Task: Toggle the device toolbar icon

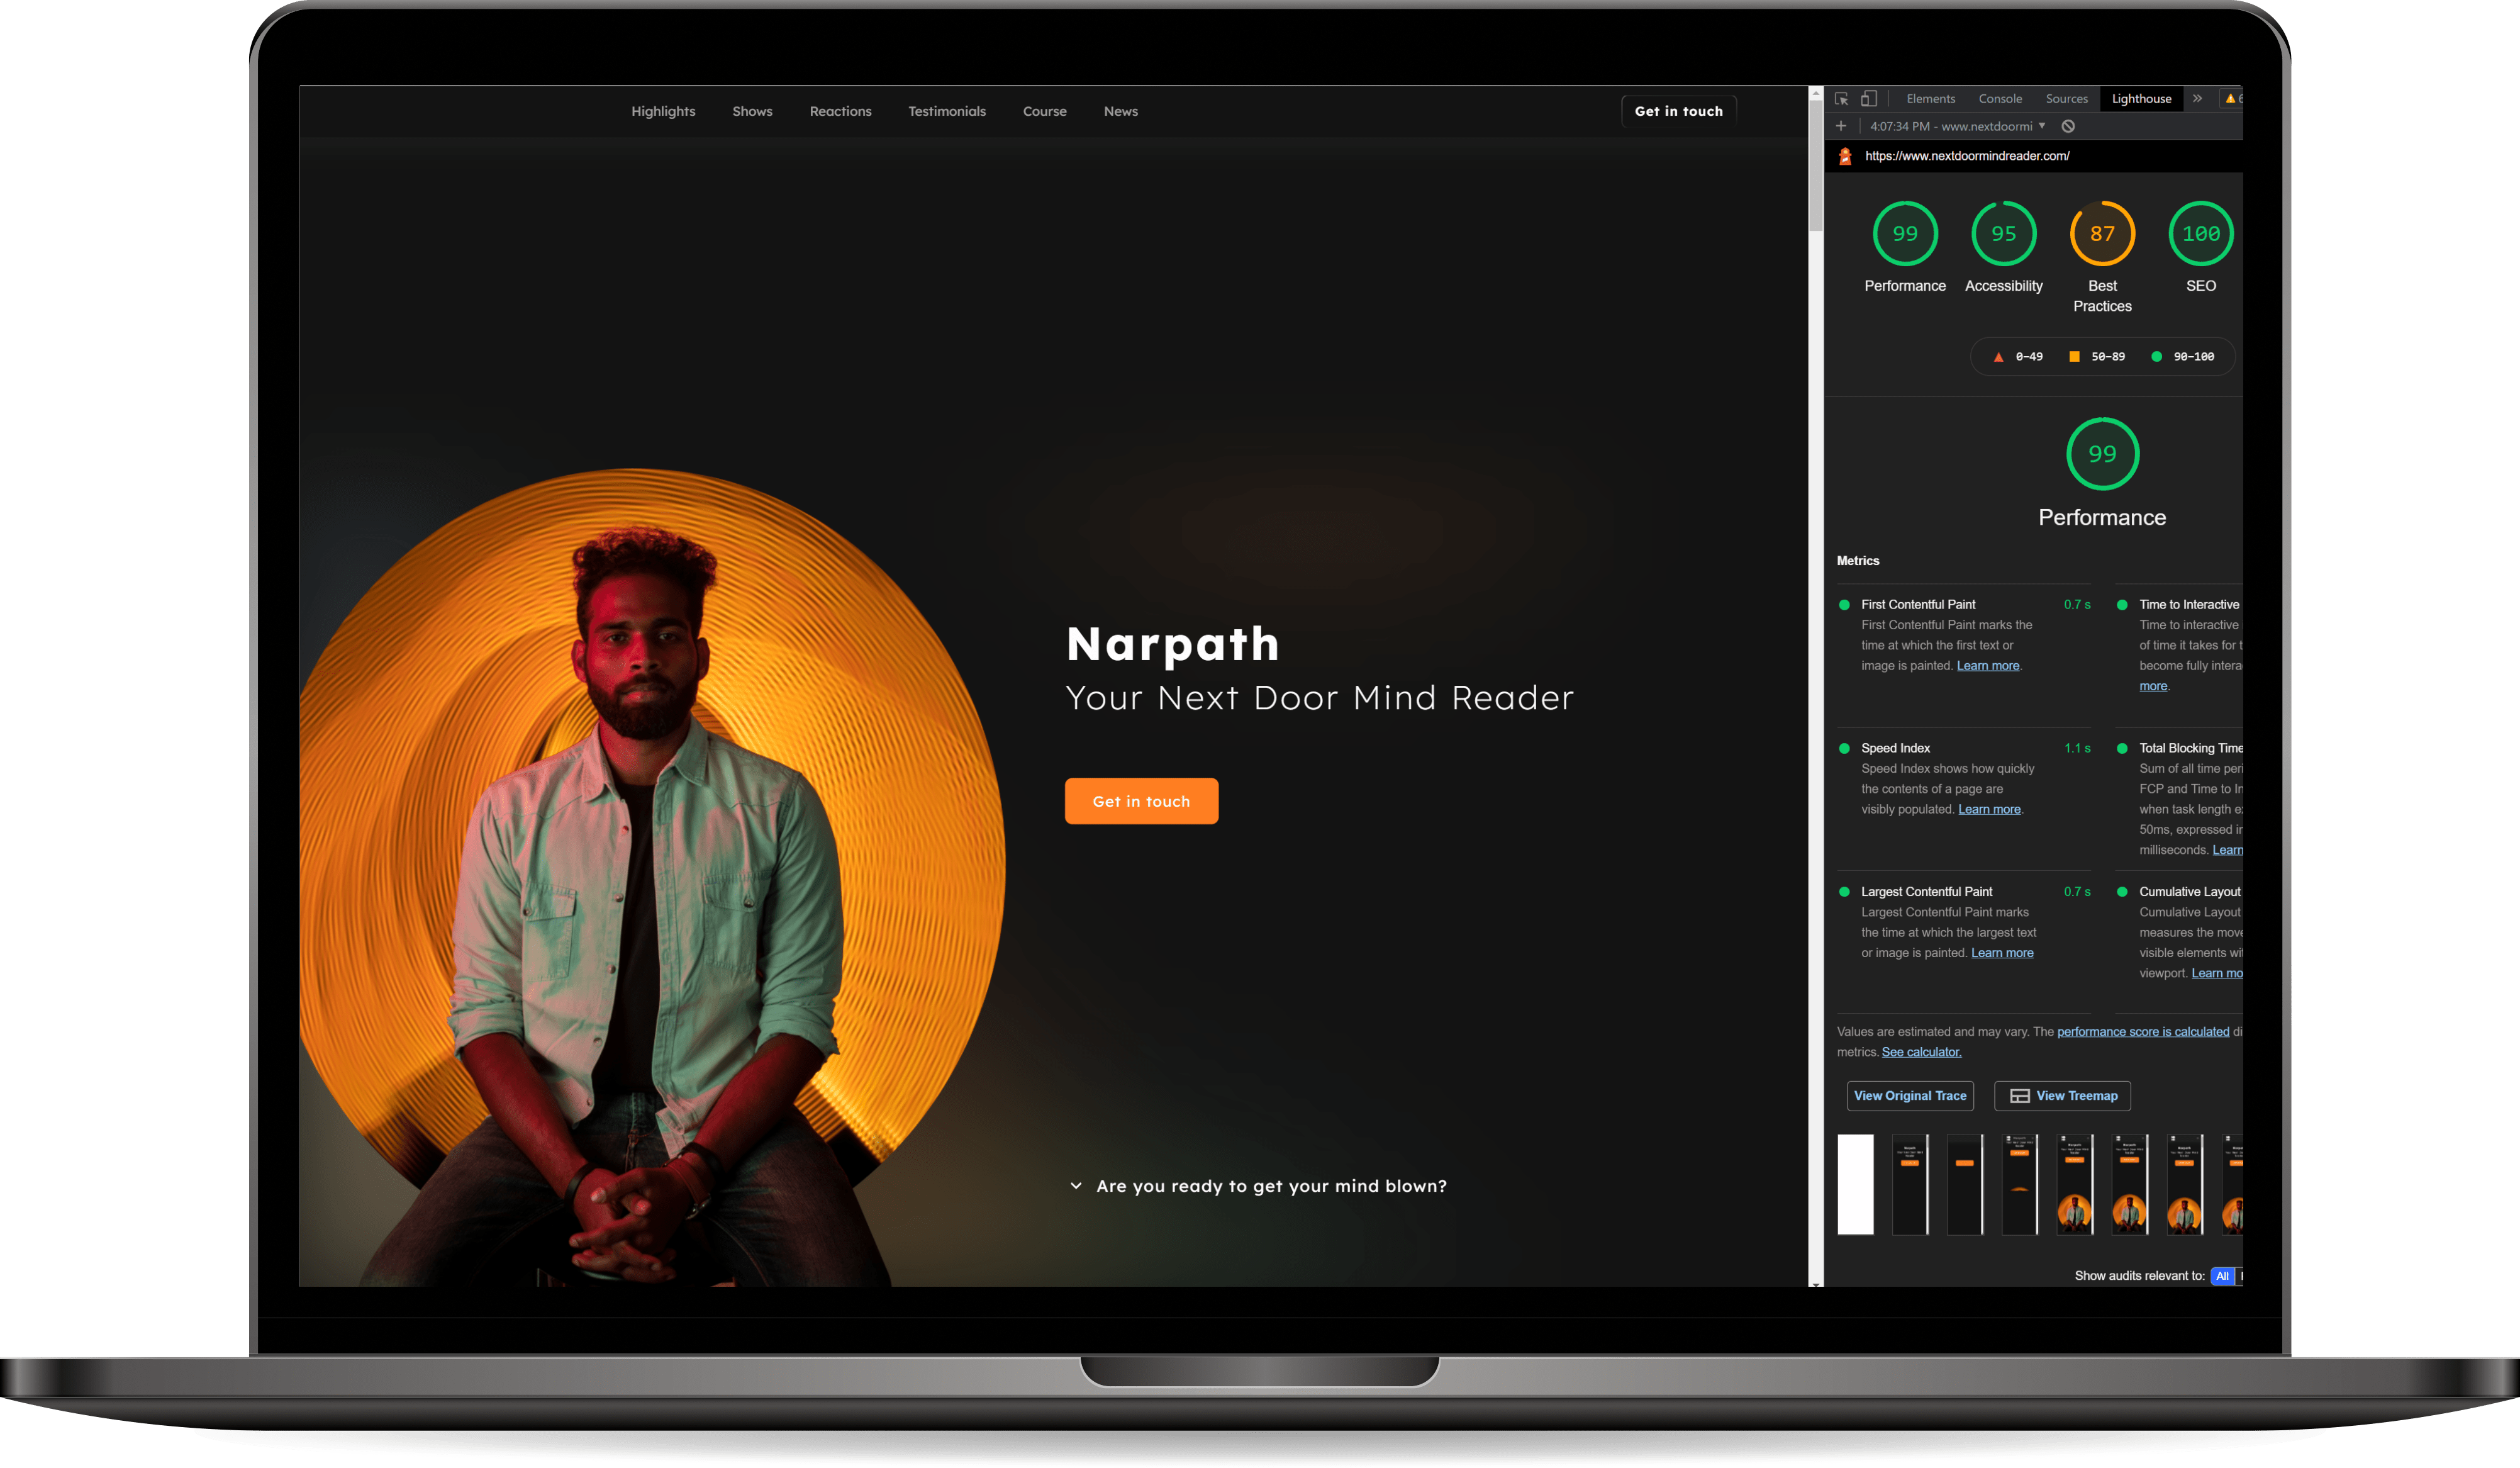Action: pos(1868,99)
